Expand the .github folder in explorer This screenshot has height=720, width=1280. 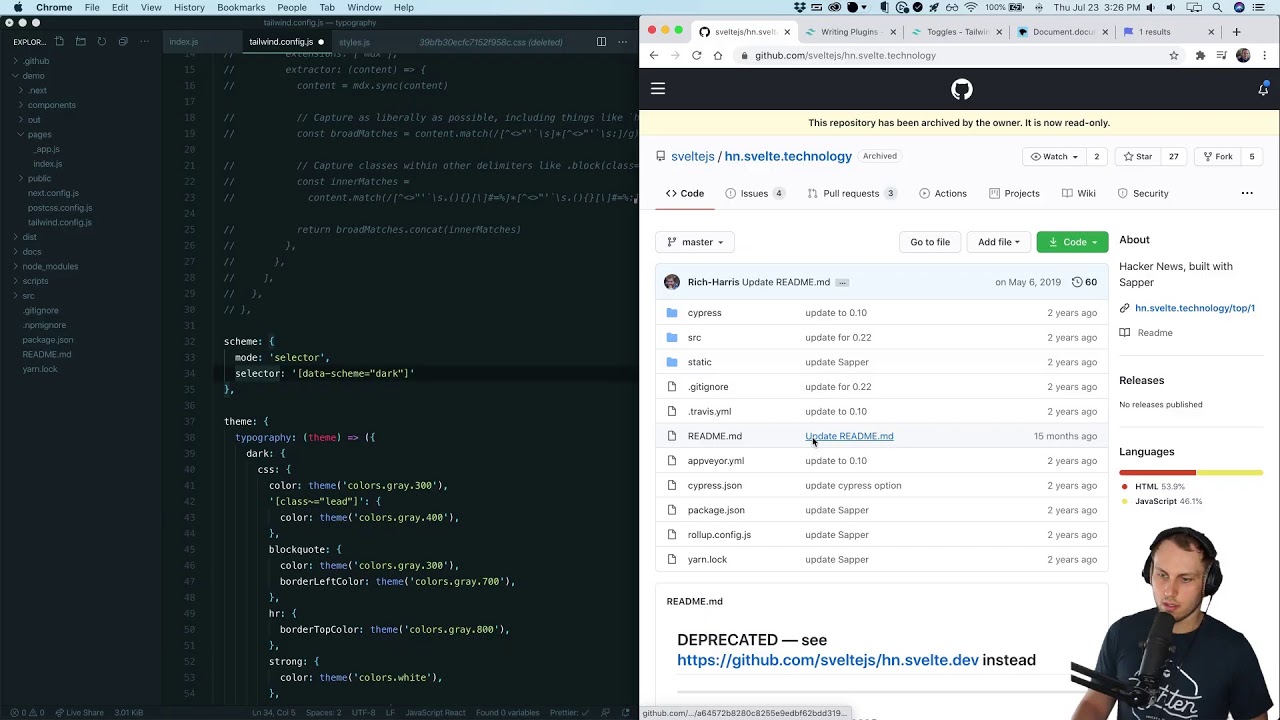click(36, 61)
